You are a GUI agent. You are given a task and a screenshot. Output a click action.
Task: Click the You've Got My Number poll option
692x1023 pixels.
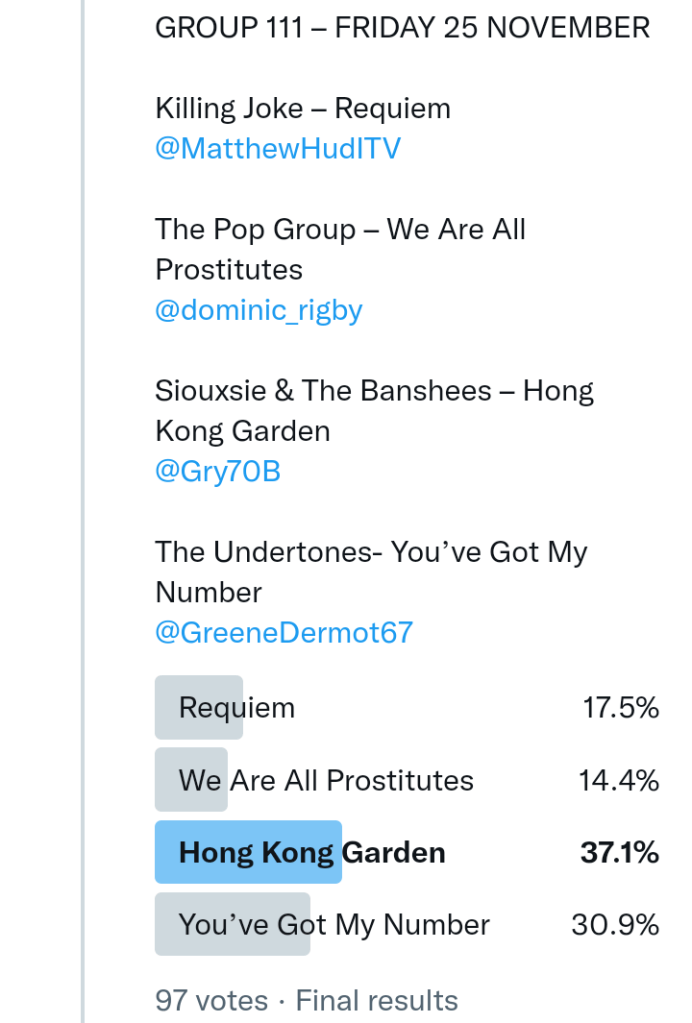tap(334, 925)
